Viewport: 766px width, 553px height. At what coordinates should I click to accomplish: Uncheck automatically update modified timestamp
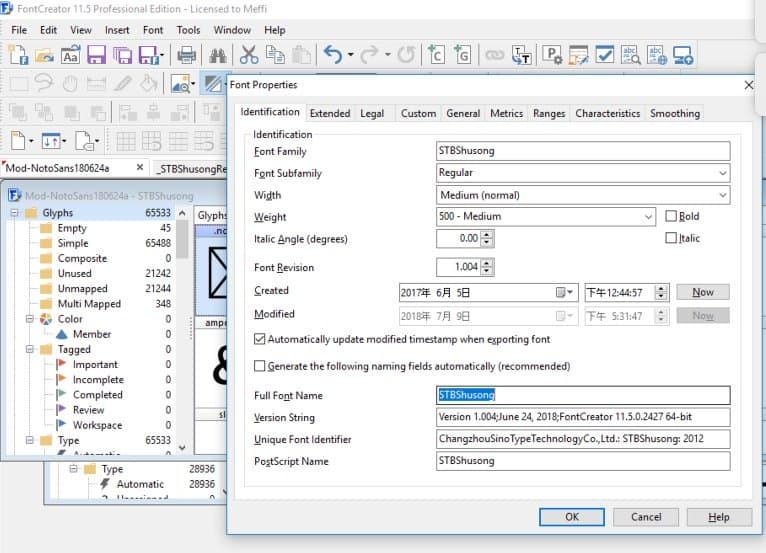tap(259, 339)
